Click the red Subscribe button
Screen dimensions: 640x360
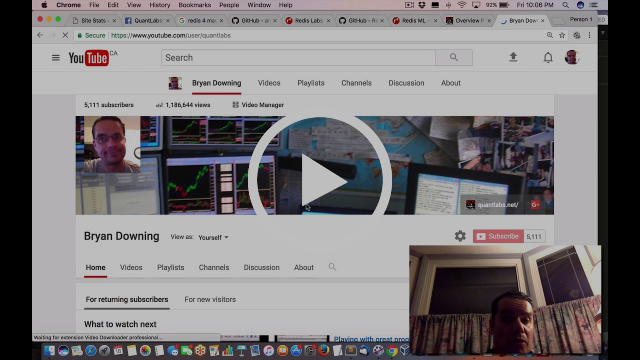(498, 236)
